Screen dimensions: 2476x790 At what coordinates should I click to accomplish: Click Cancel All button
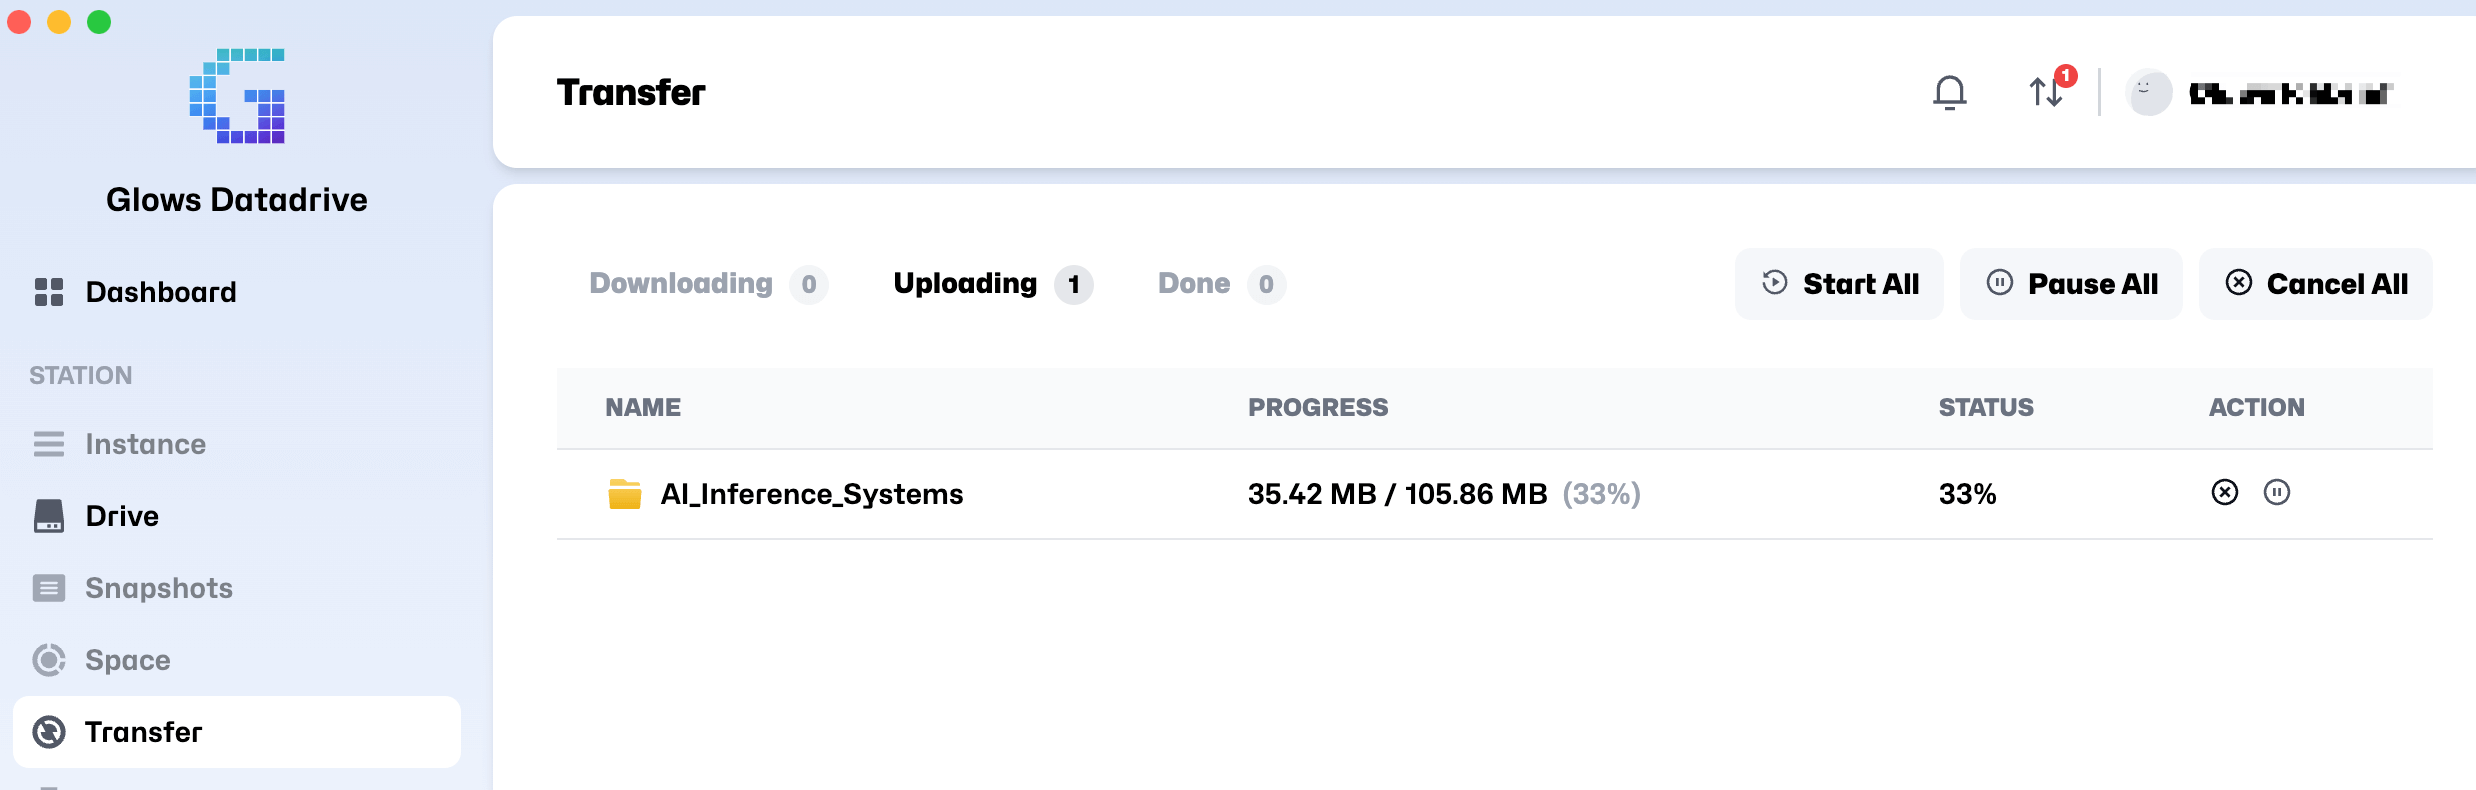coord(2315,284)
